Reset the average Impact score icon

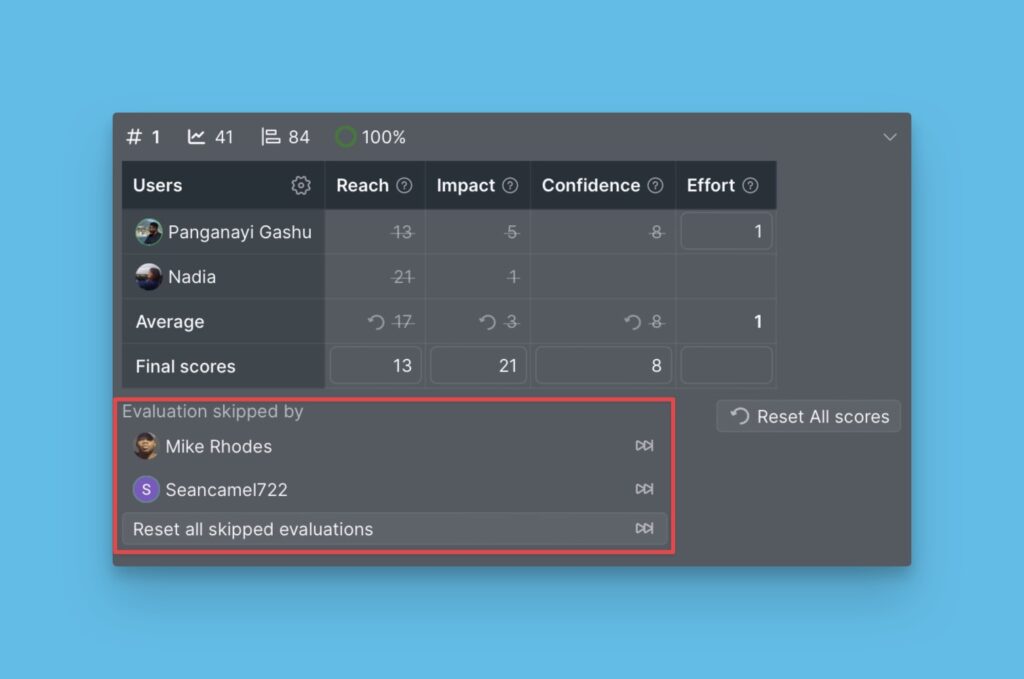click(x=487, y=322)
